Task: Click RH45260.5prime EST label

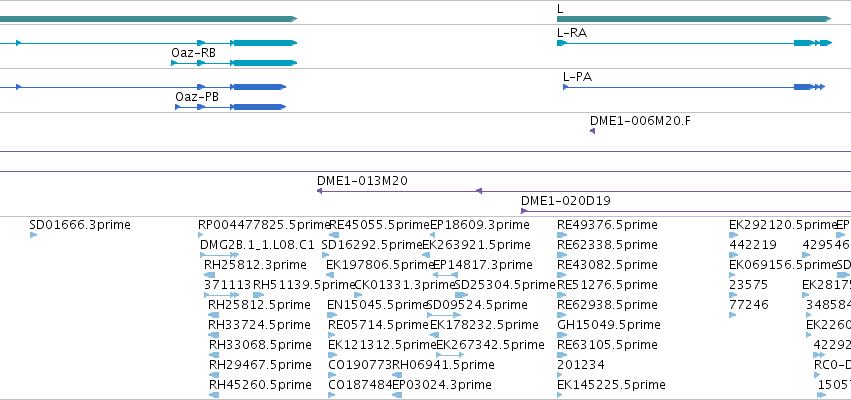Action: (x=261, y=385)
